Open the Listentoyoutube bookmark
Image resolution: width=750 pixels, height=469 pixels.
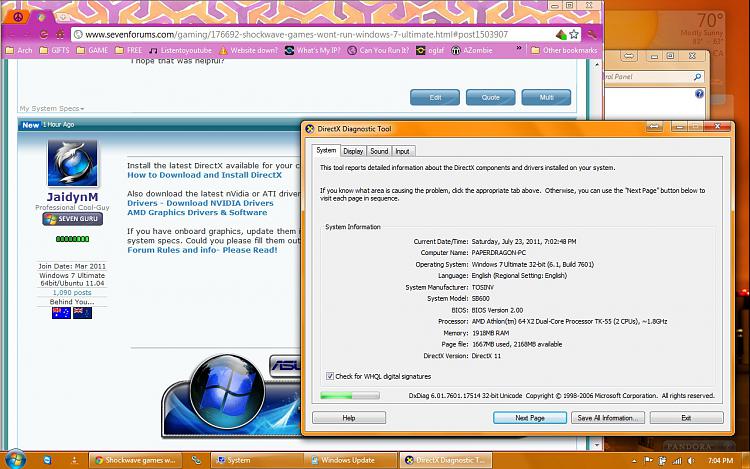pos(180,50)
